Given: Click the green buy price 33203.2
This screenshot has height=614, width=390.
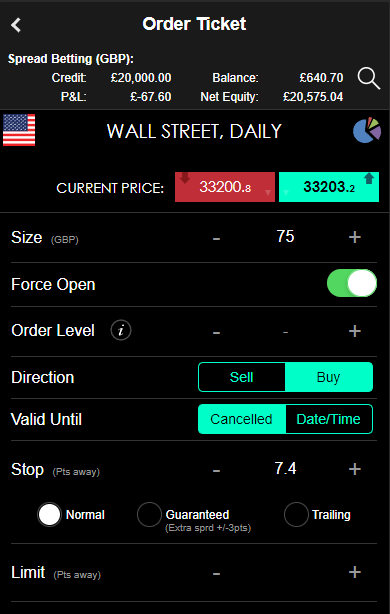Looking at the screenshot, I should point(329,187).
